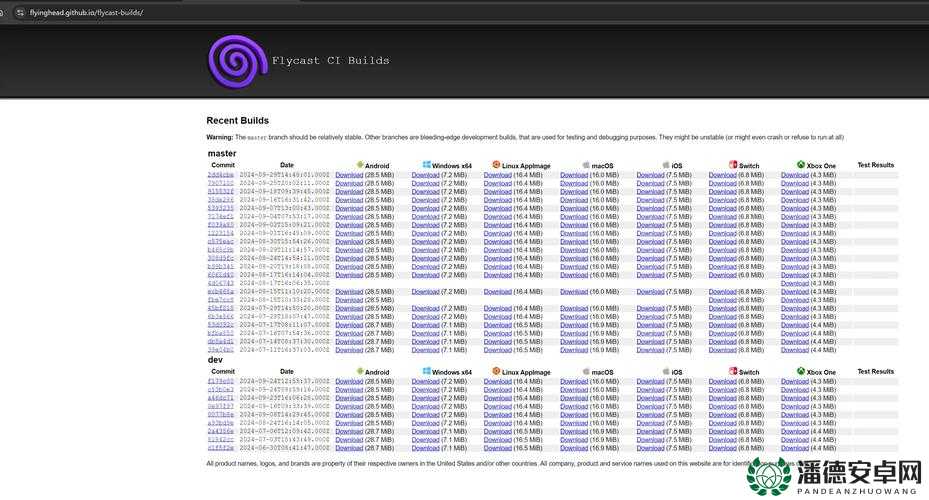Open the commit link for dev build 2024-09-23

point(220,398)
